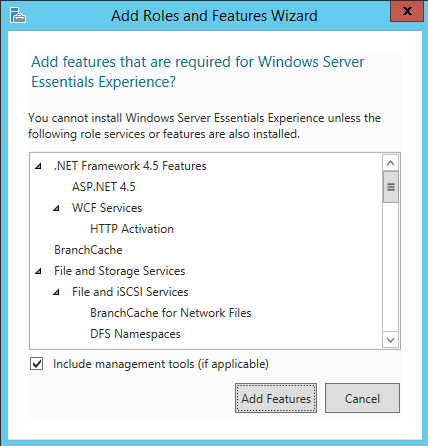This screenshot has width=428, height=446.
Task: Select the .NET Framework 4.5 Features label
Action: (130, 166)
